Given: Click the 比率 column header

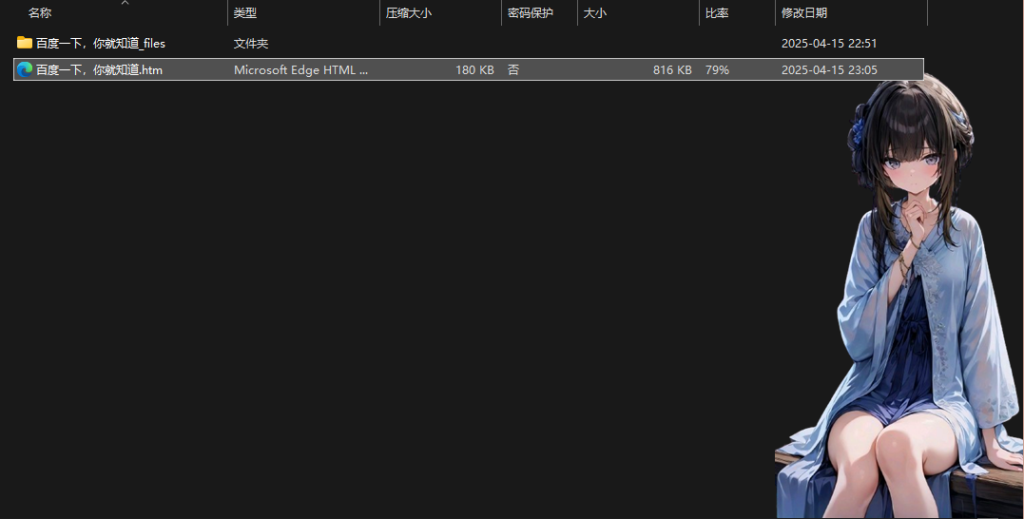Looking at the screenshot, I should (717, 14).
